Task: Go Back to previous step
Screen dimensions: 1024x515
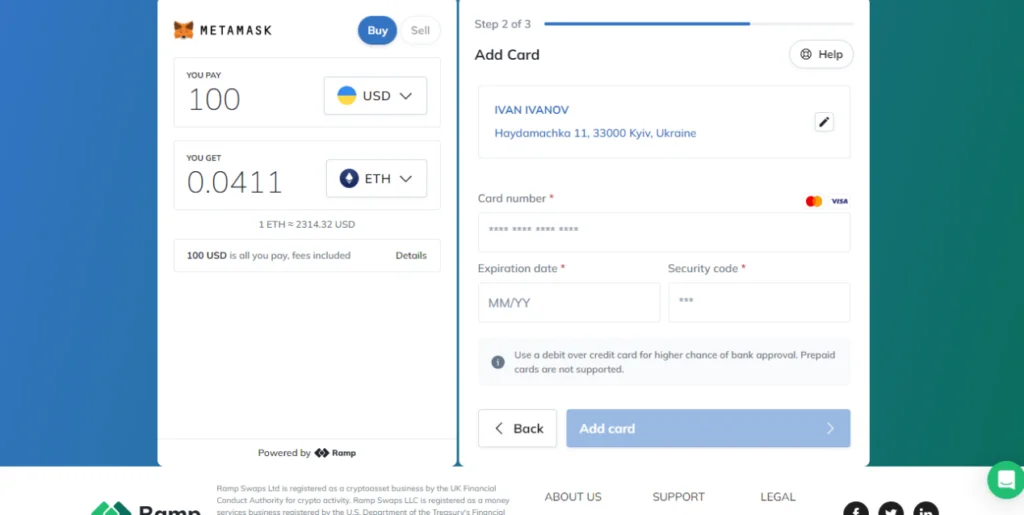Action: pyautogui.click(x=517, y=428)
